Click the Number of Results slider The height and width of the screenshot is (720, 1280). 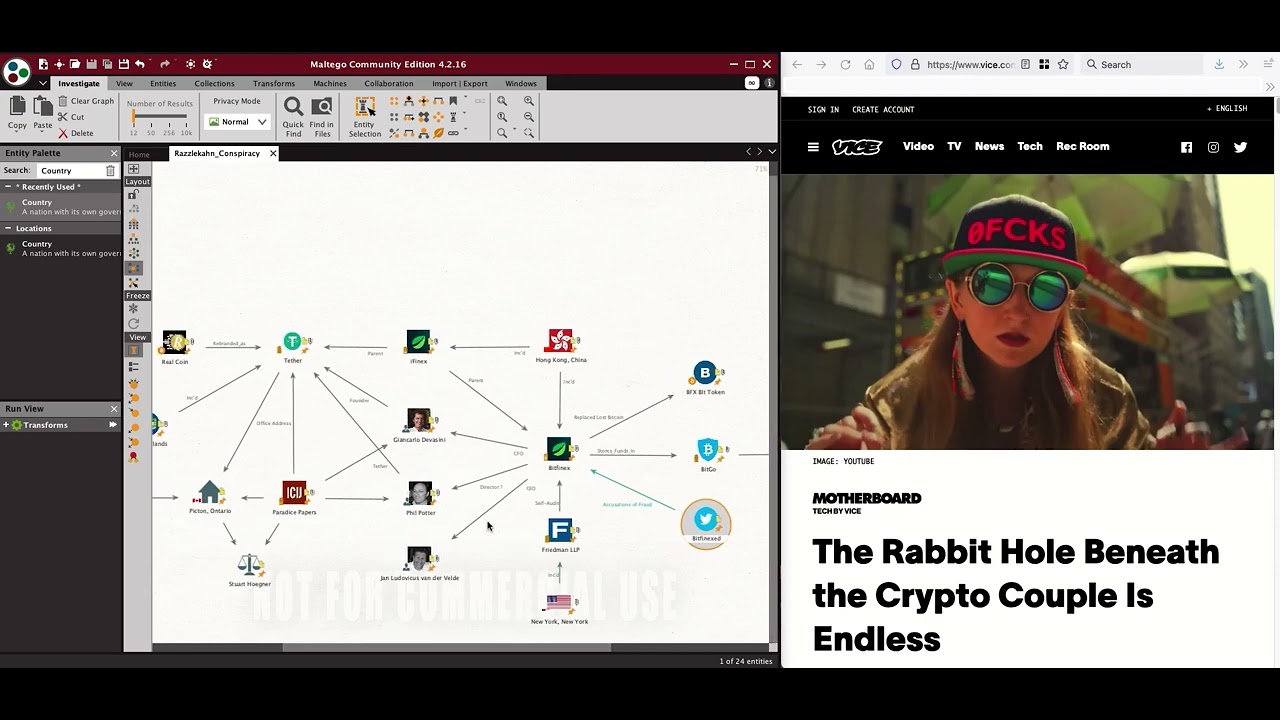click(160, 118)
